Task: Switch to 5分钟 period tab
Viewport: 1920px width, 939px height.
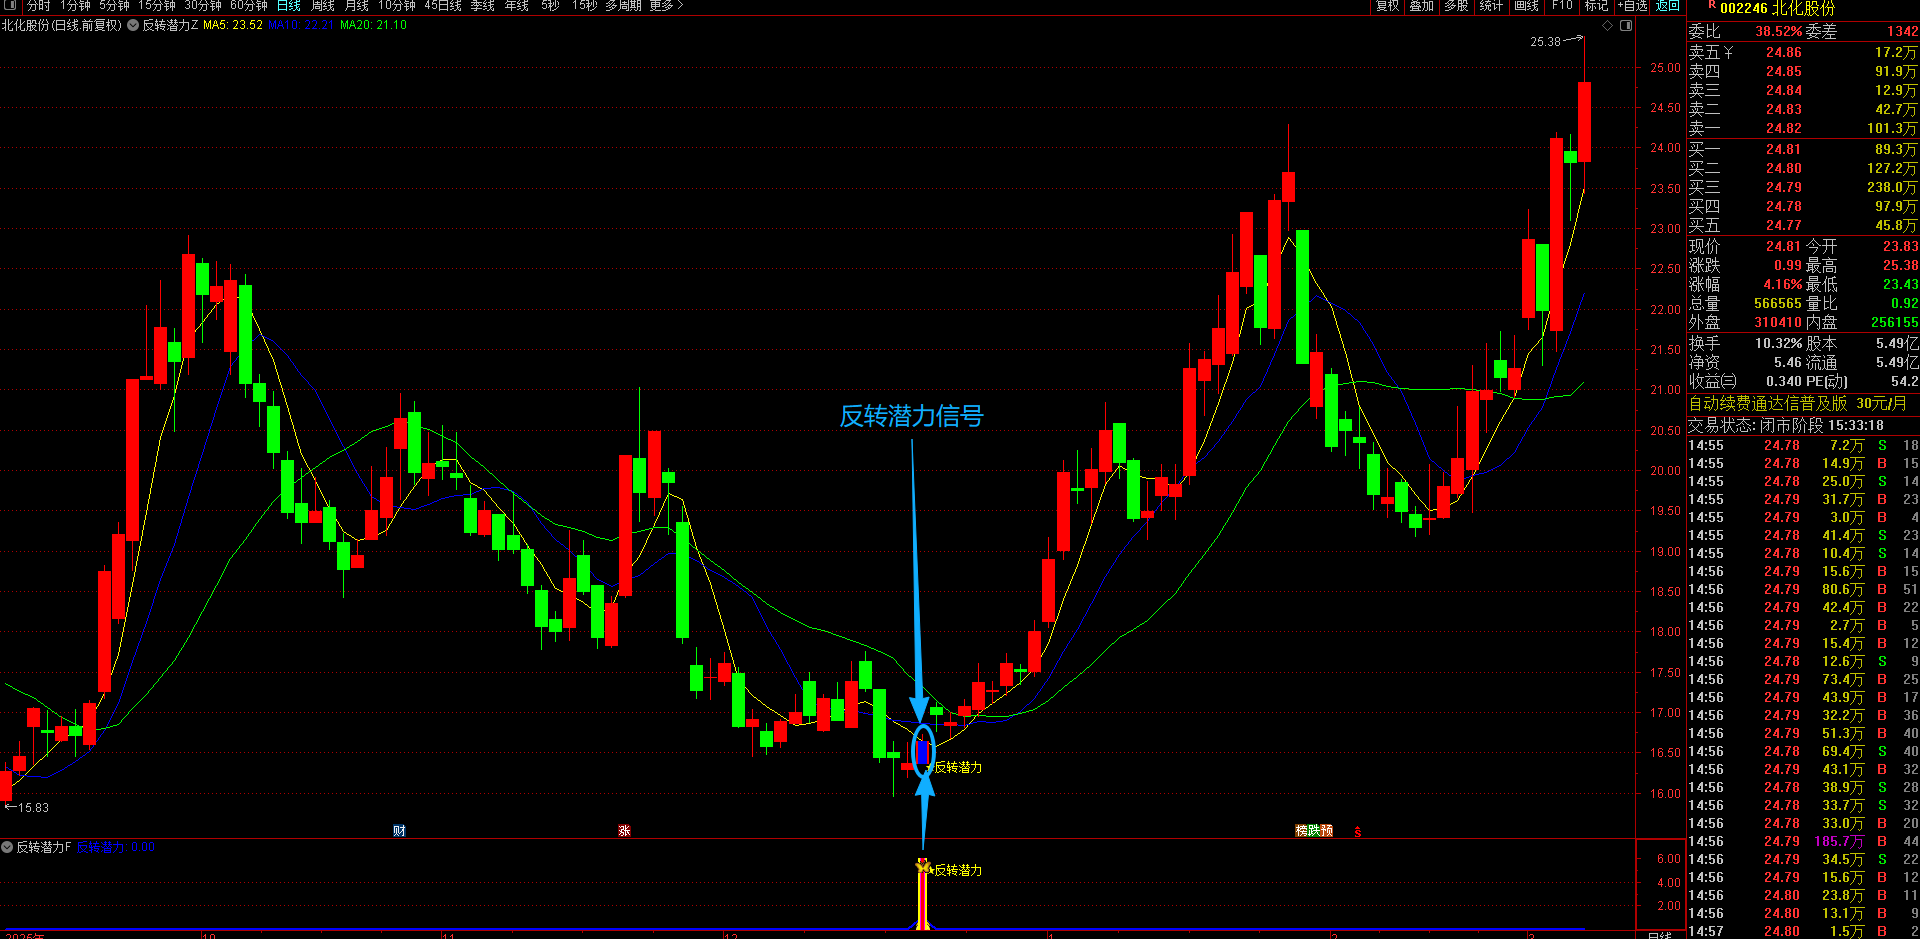Action: click(114, 5)
